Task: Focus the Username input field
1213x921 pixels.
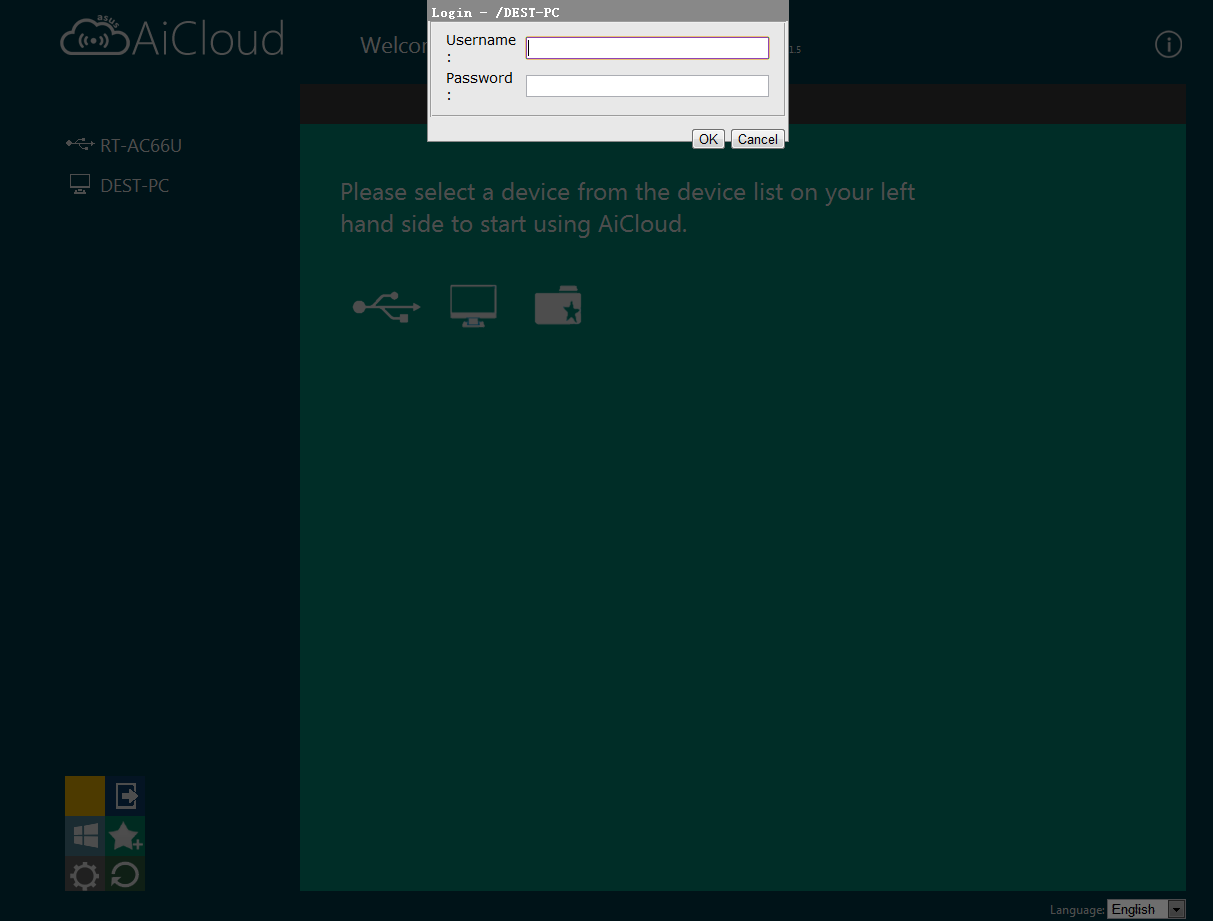Action: [647, 48]
